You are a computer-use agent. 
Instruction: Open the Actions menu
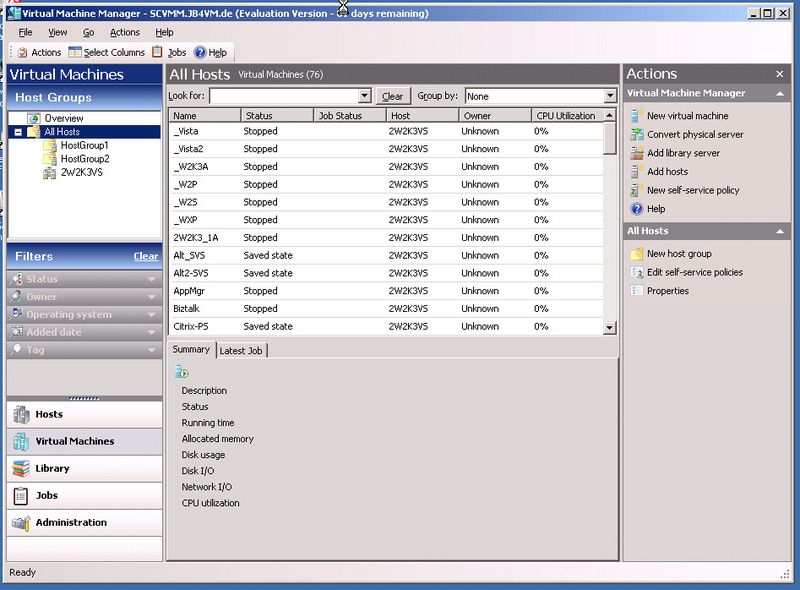coord(124,32)
